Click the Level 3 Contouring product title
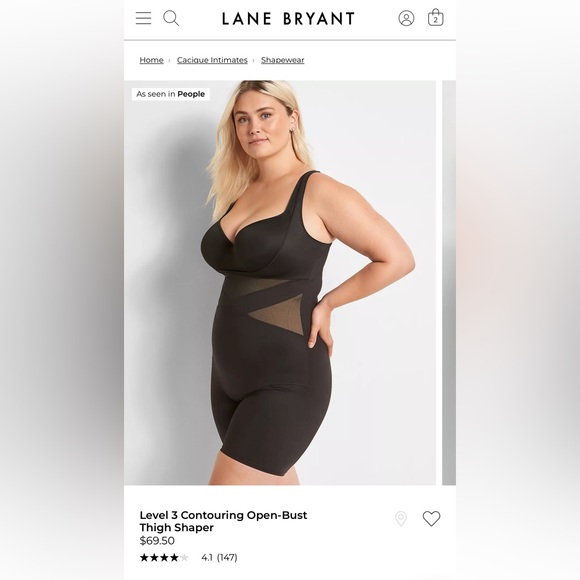This screenshot has width=580, height=580. (223, 521)
